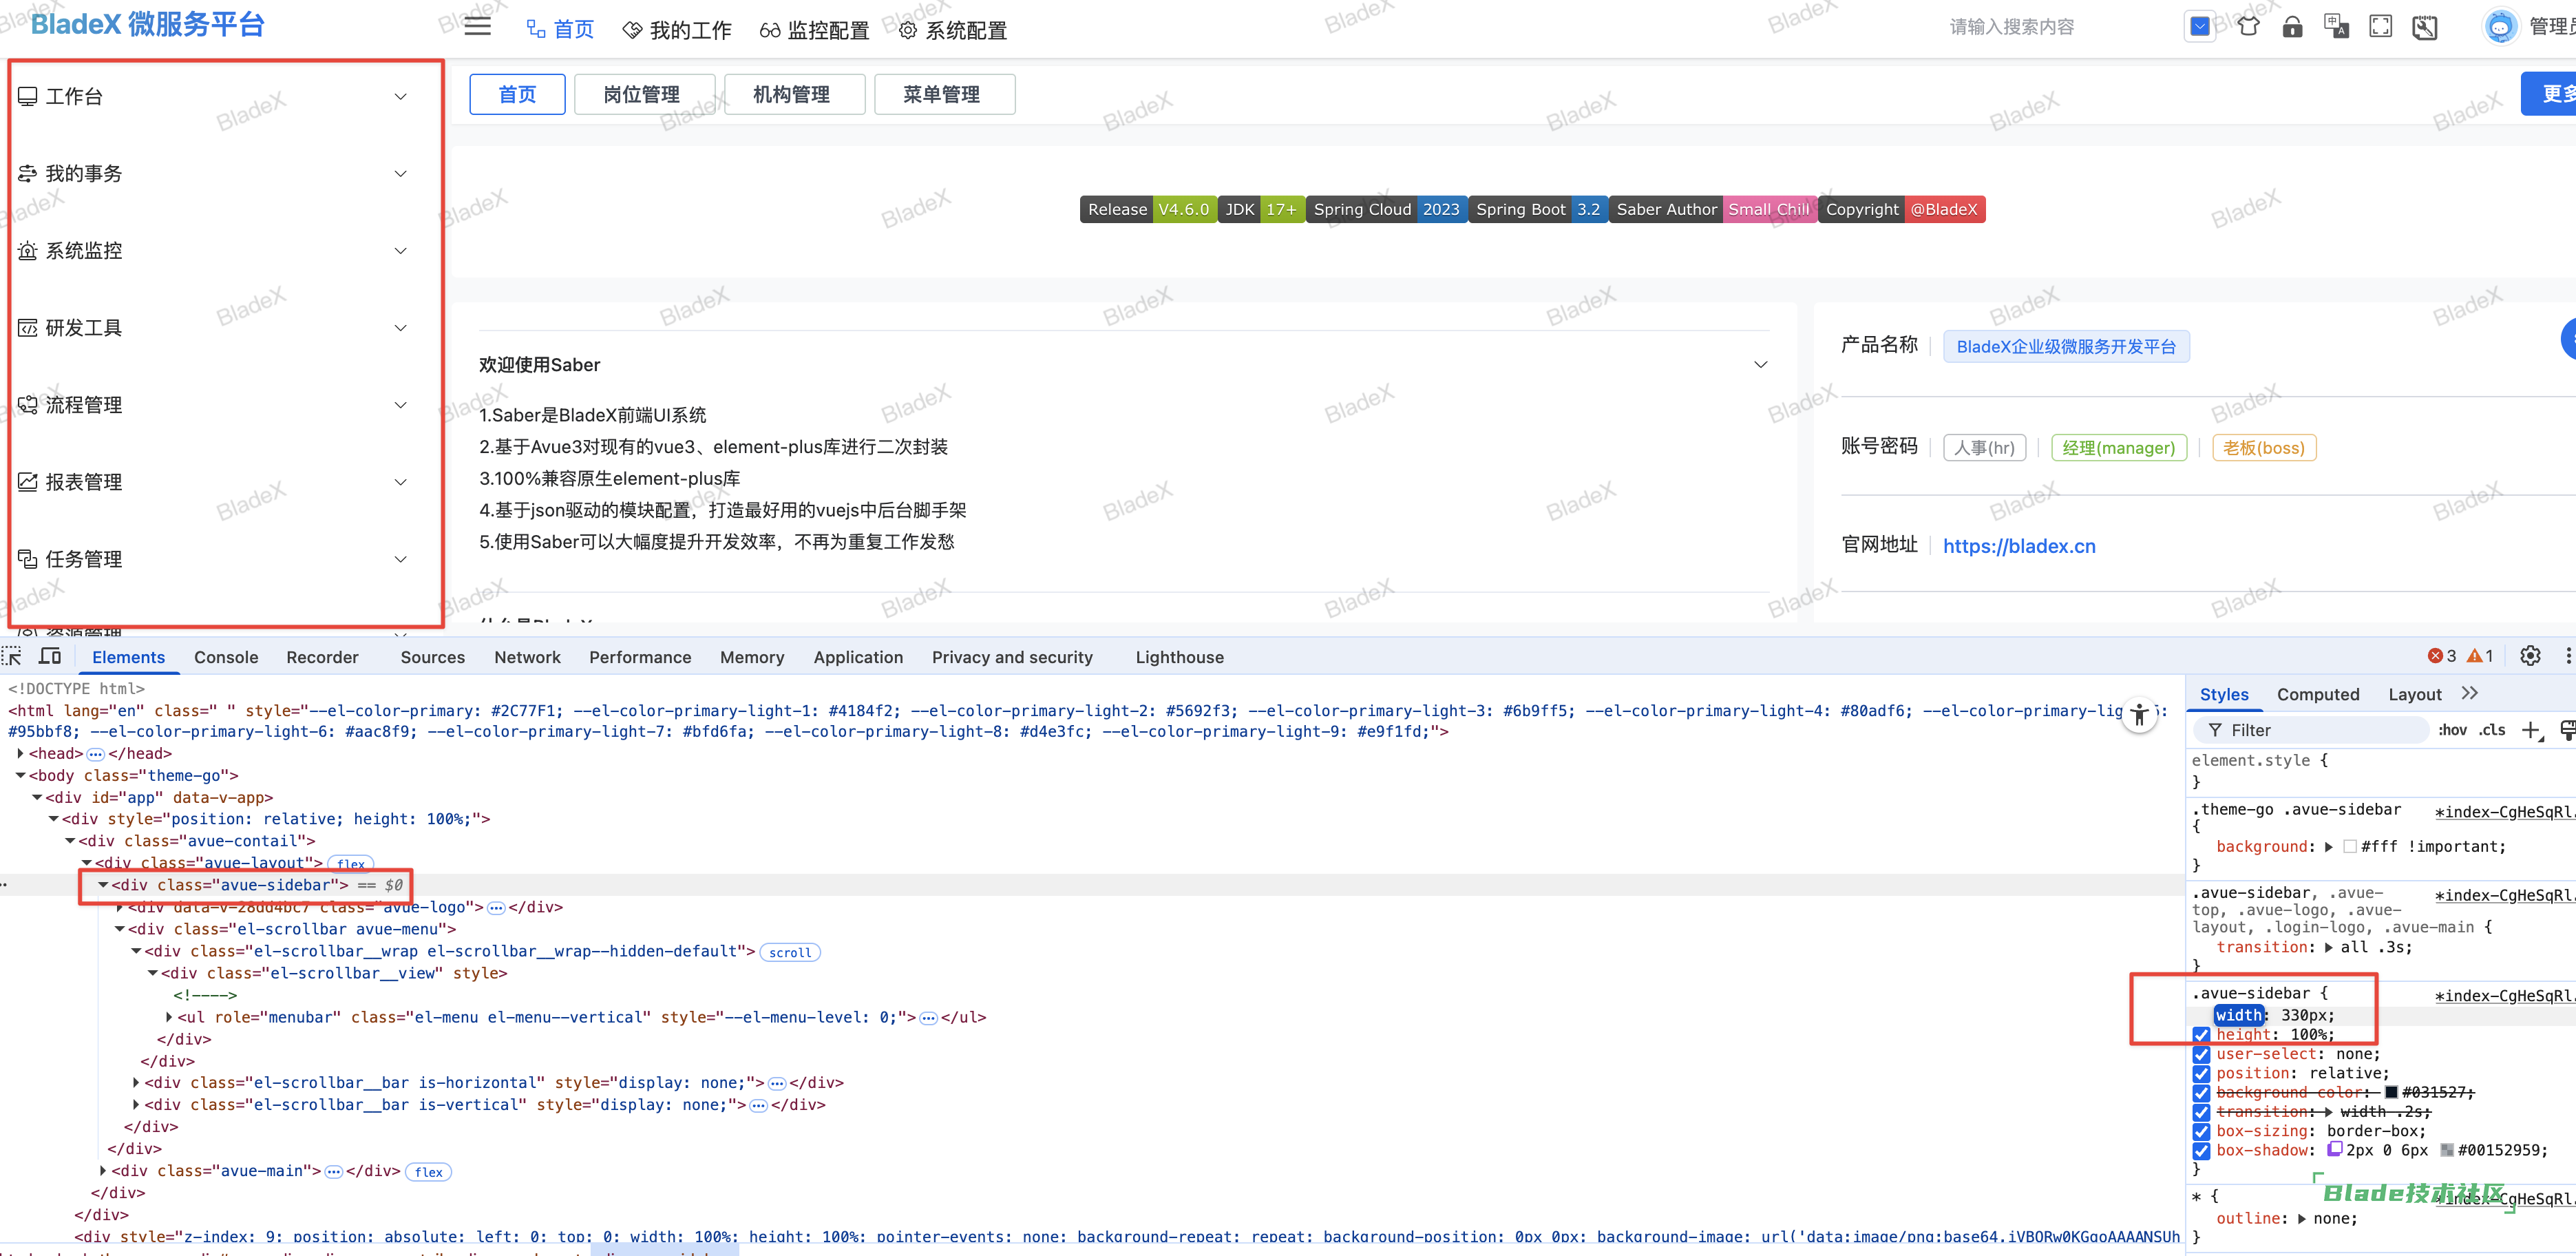2576x1256 pixels.
Task: Open the accessibility figure floating button
Action: (x=2139, y=715)
